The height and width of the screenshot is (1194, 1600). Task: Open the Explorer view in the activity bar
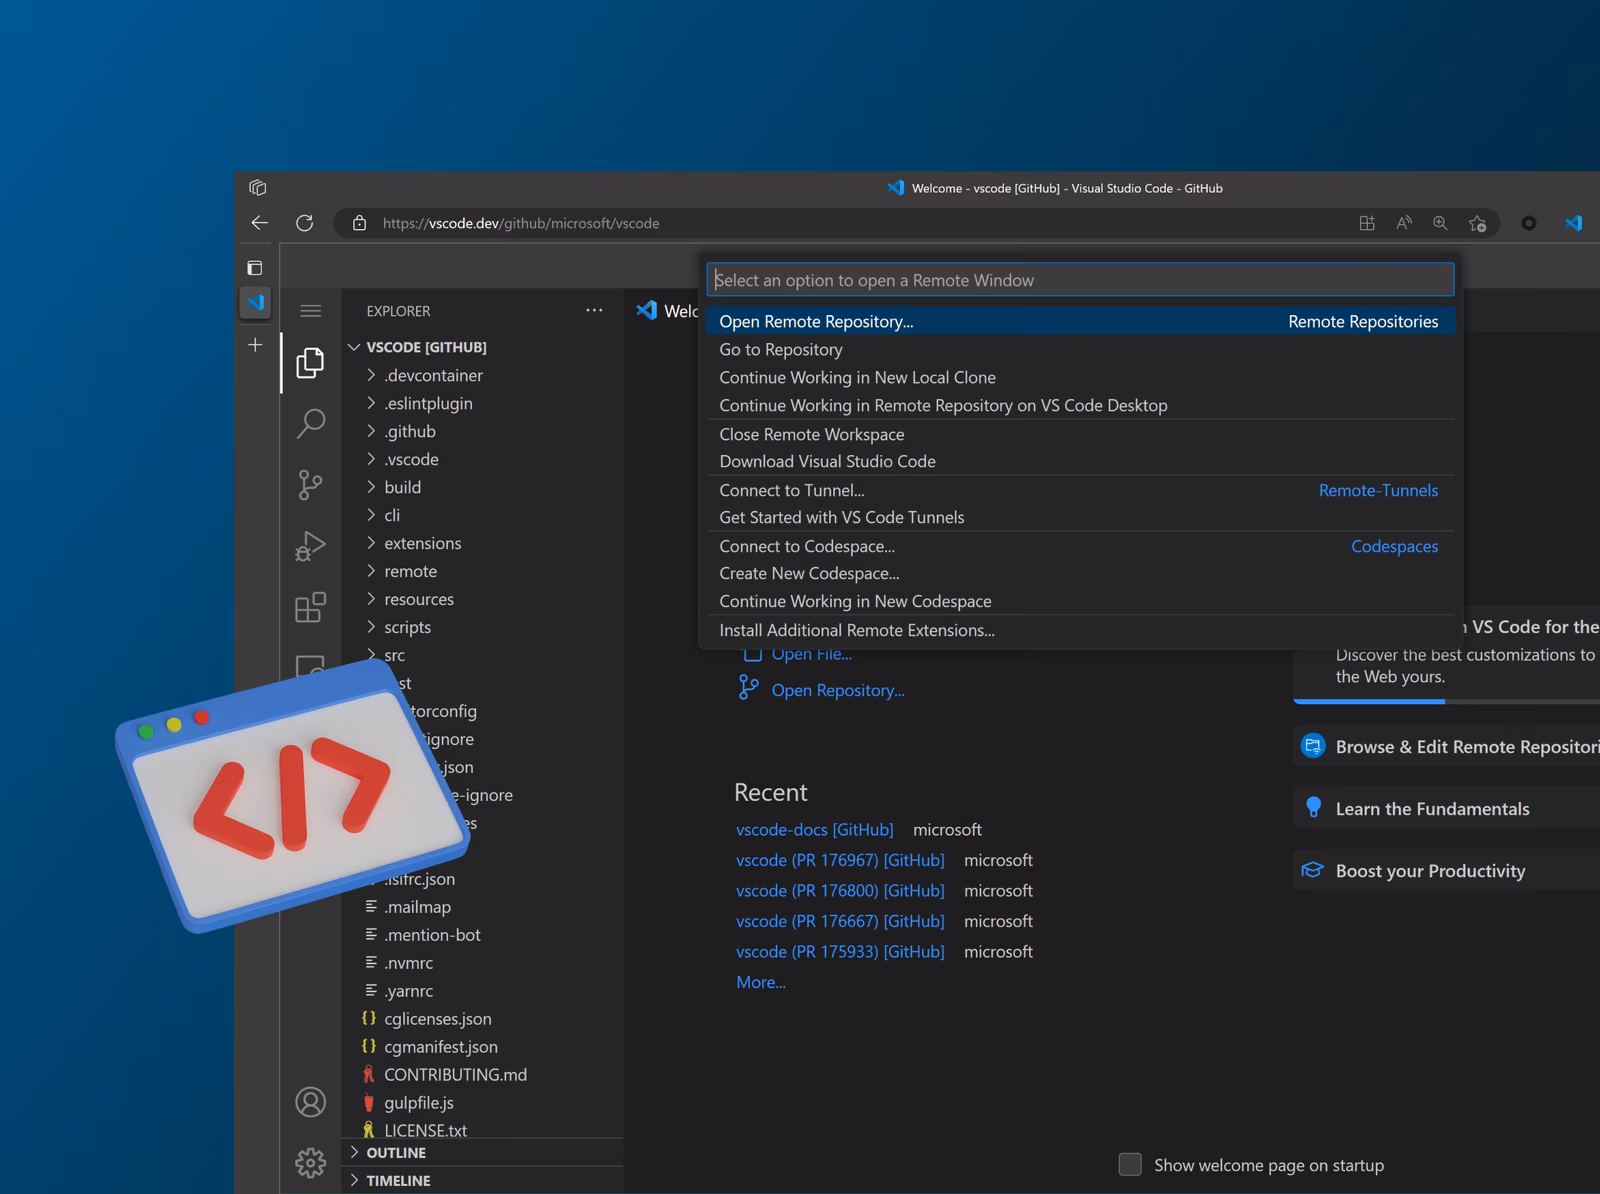[310, 362]
